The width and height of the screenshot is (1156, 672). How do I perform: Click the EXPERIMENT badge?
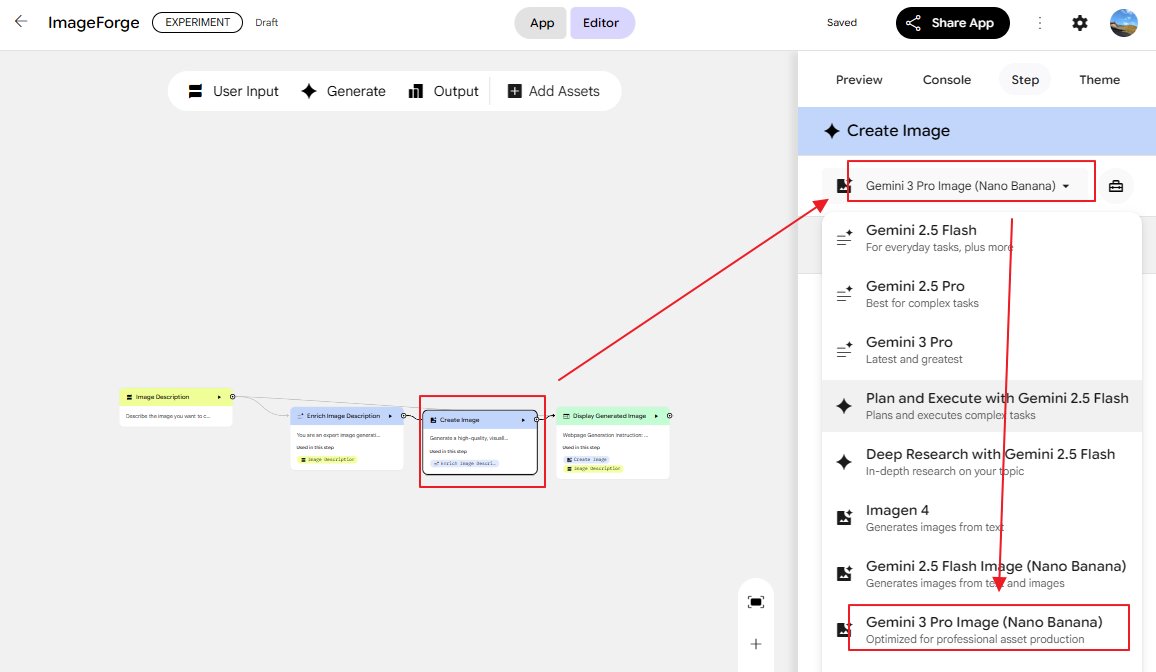click(x=198, y=22)
